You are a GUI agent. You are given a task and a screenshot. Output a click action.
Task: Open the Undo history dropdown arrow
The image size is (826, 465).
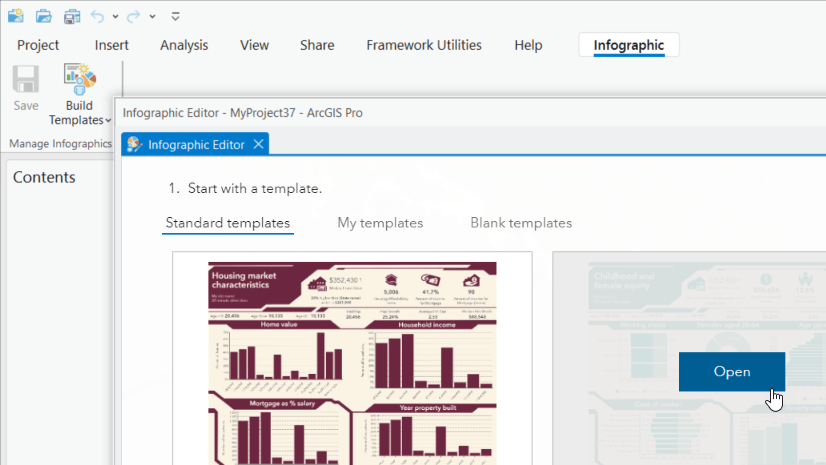[115, 17]
